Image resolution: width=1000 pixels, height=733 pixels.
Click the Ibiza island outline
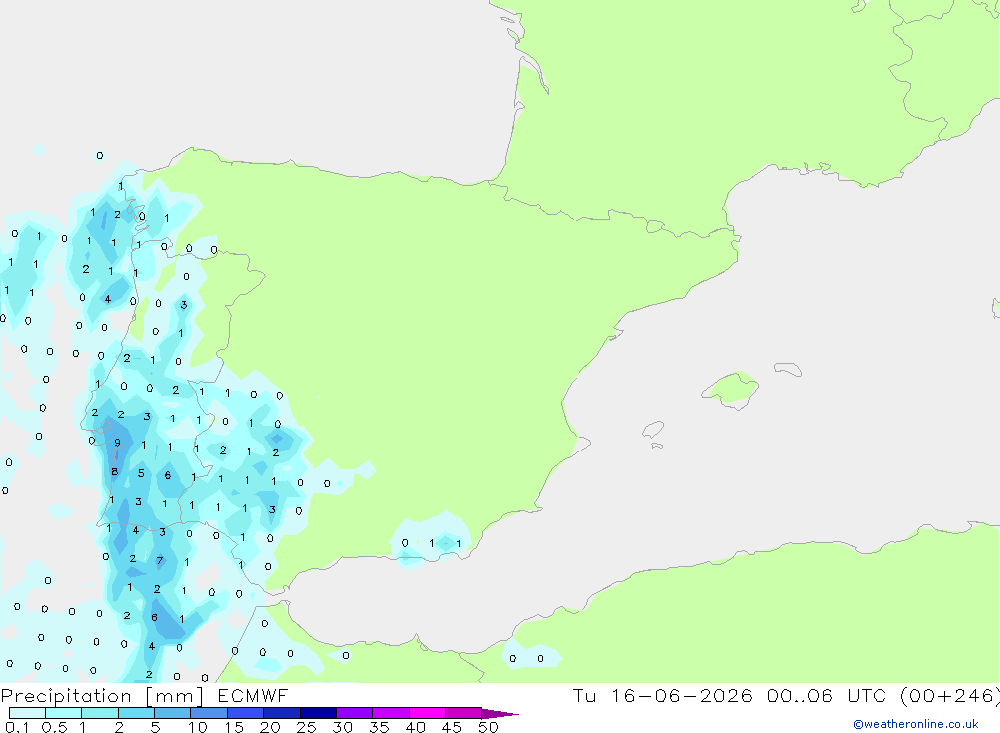[x=653, y=429]
